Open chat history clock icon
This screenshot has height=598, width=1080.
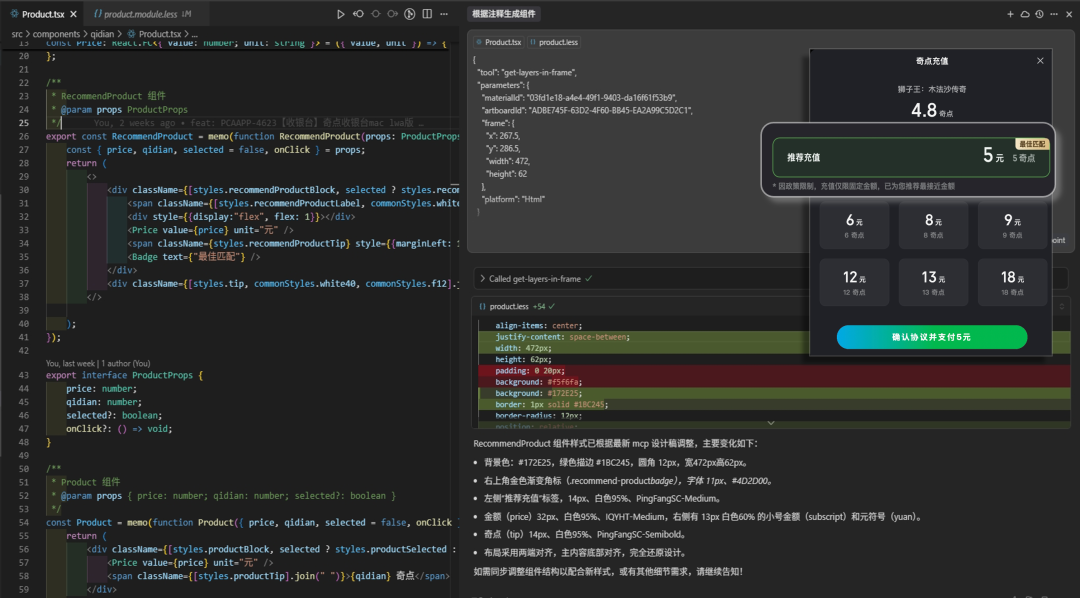[x=1039, y=14]
